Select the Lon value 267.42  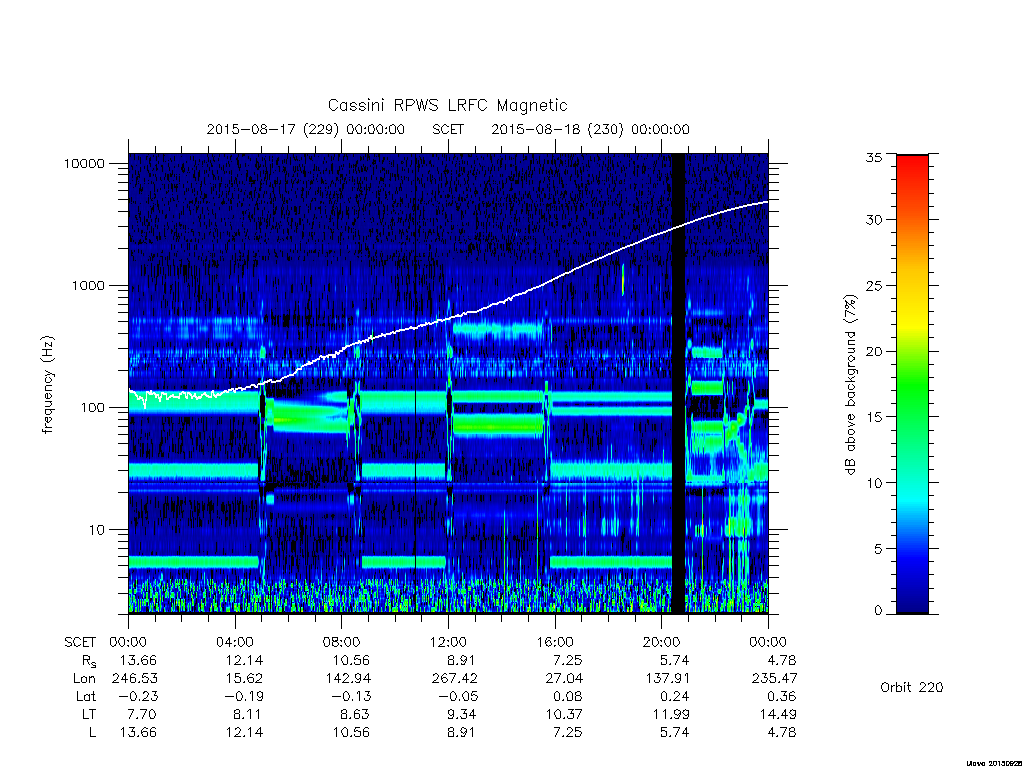click(x=455, y=679)
